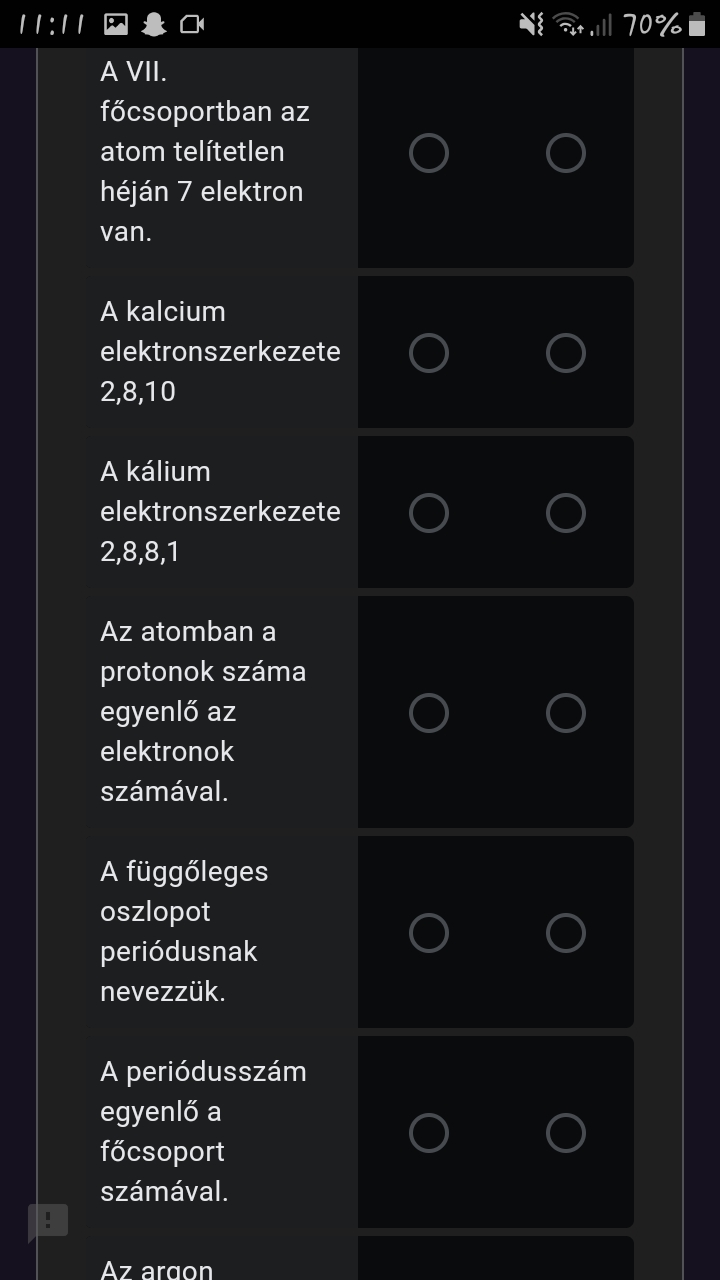Choose first radio for periódusszám statement
Image resolution: width=720 pixels, height=1280 pixels.
pyautogui.click(x=429, y=1133)
